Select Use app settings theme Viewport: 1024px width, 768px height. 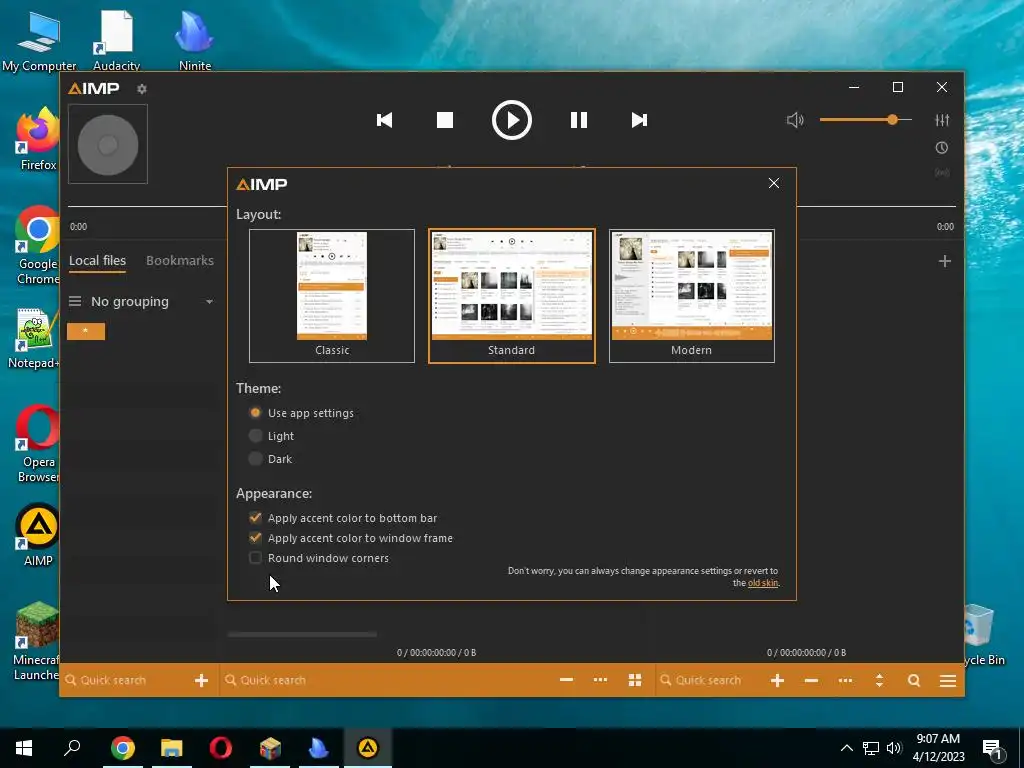point(302,413)
